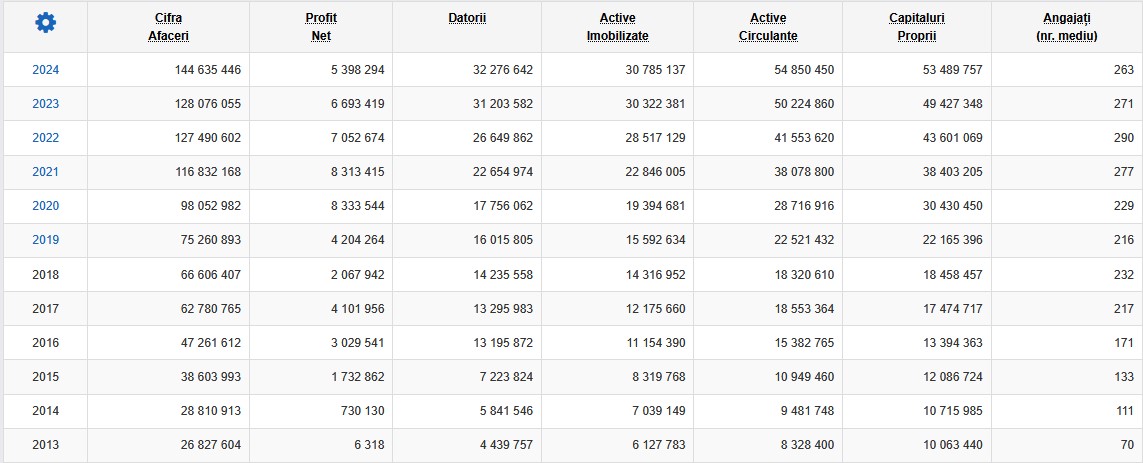Select fixed assets 14 316 952
This screenshot has width=1143, height=463.
[x=655, y=275]
